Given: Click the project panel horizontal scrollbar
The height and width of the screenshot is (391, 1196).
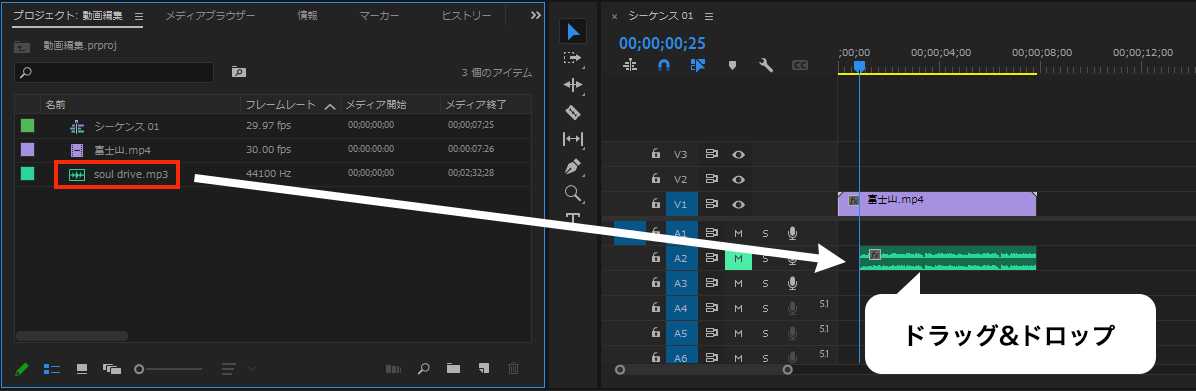Looking at the screenshot, I should [x=72, y=335].
